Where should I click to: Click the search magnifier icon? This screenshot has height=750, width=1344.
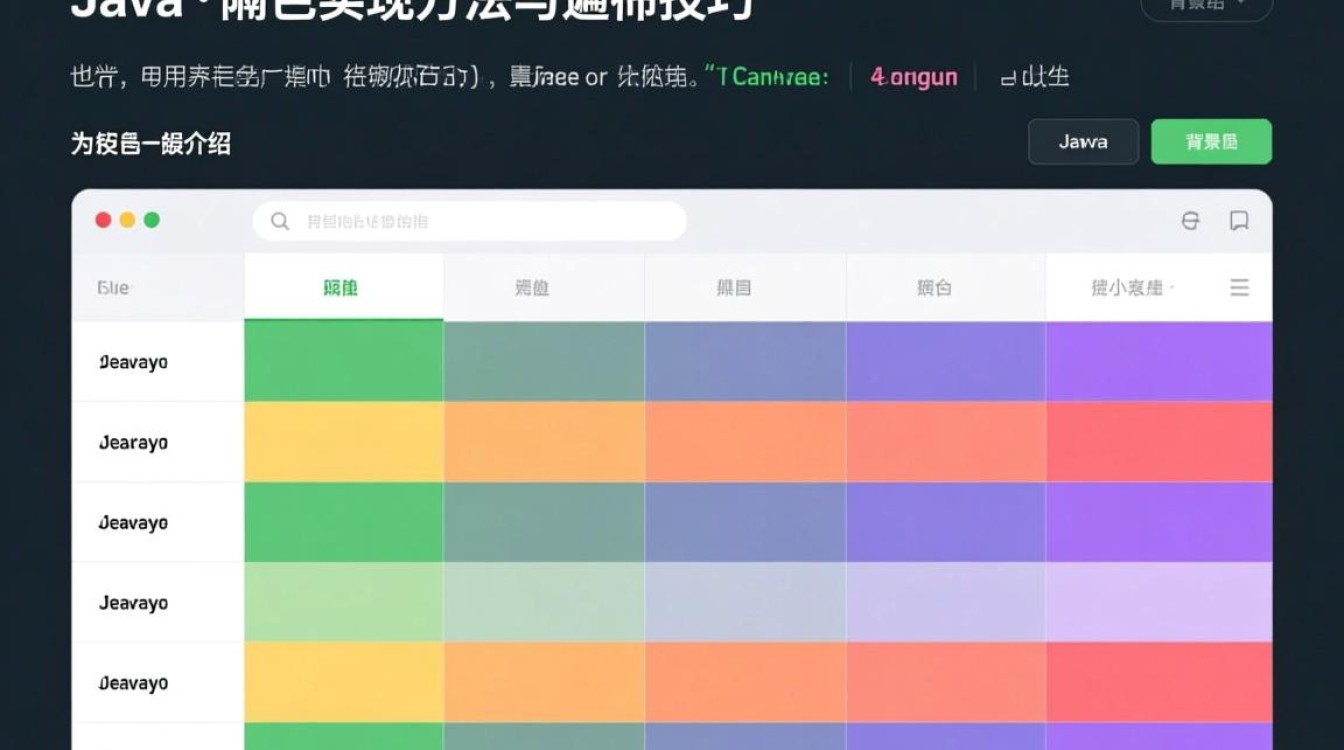click(x=279, y=221)
